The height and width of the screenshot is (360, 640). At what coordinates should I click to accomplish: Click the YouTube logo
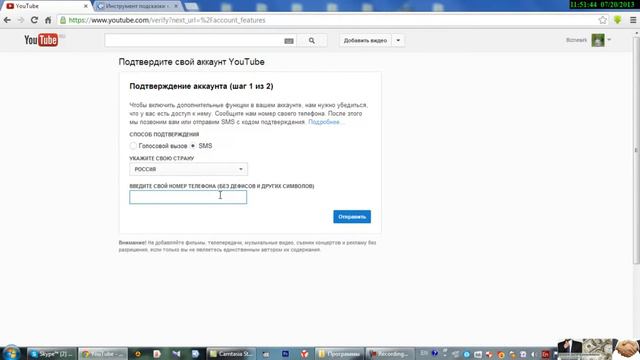coord(42,40)
